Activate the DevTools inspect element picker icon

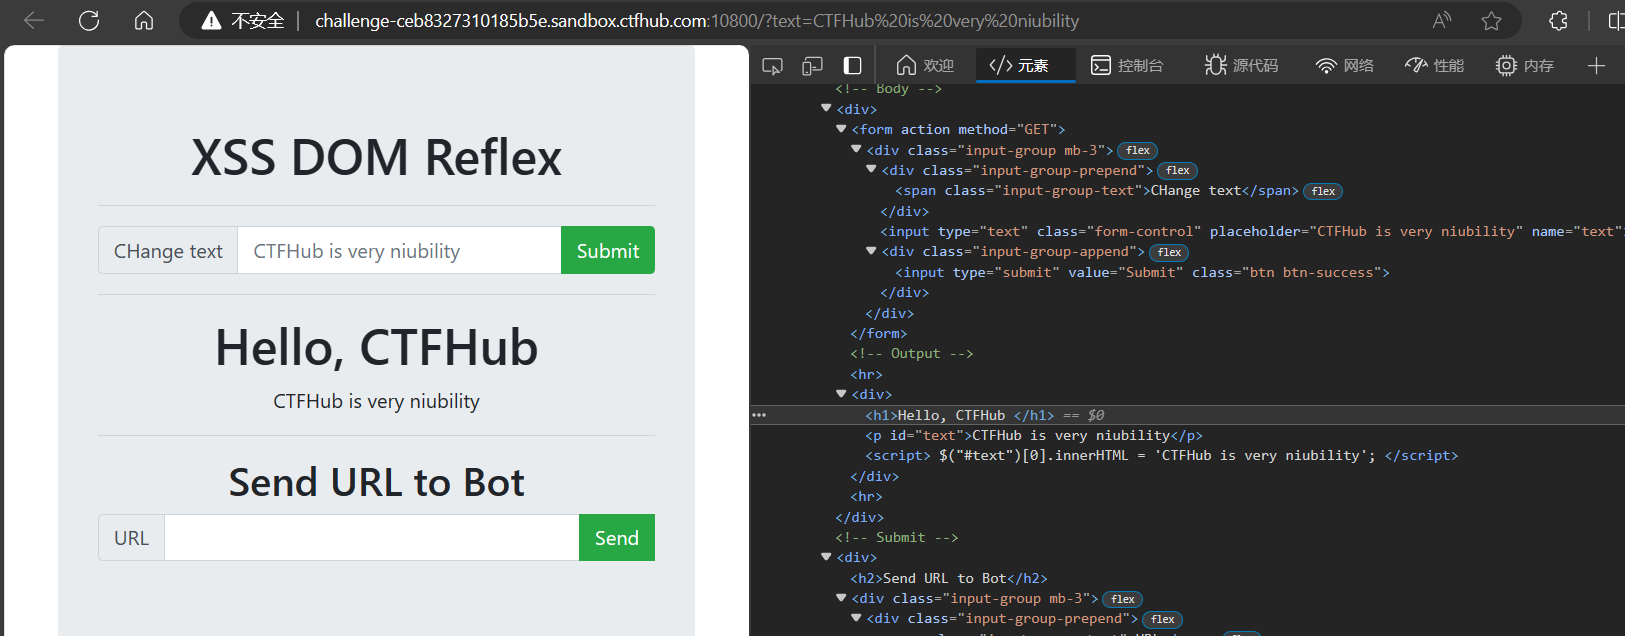coord(772,66)
